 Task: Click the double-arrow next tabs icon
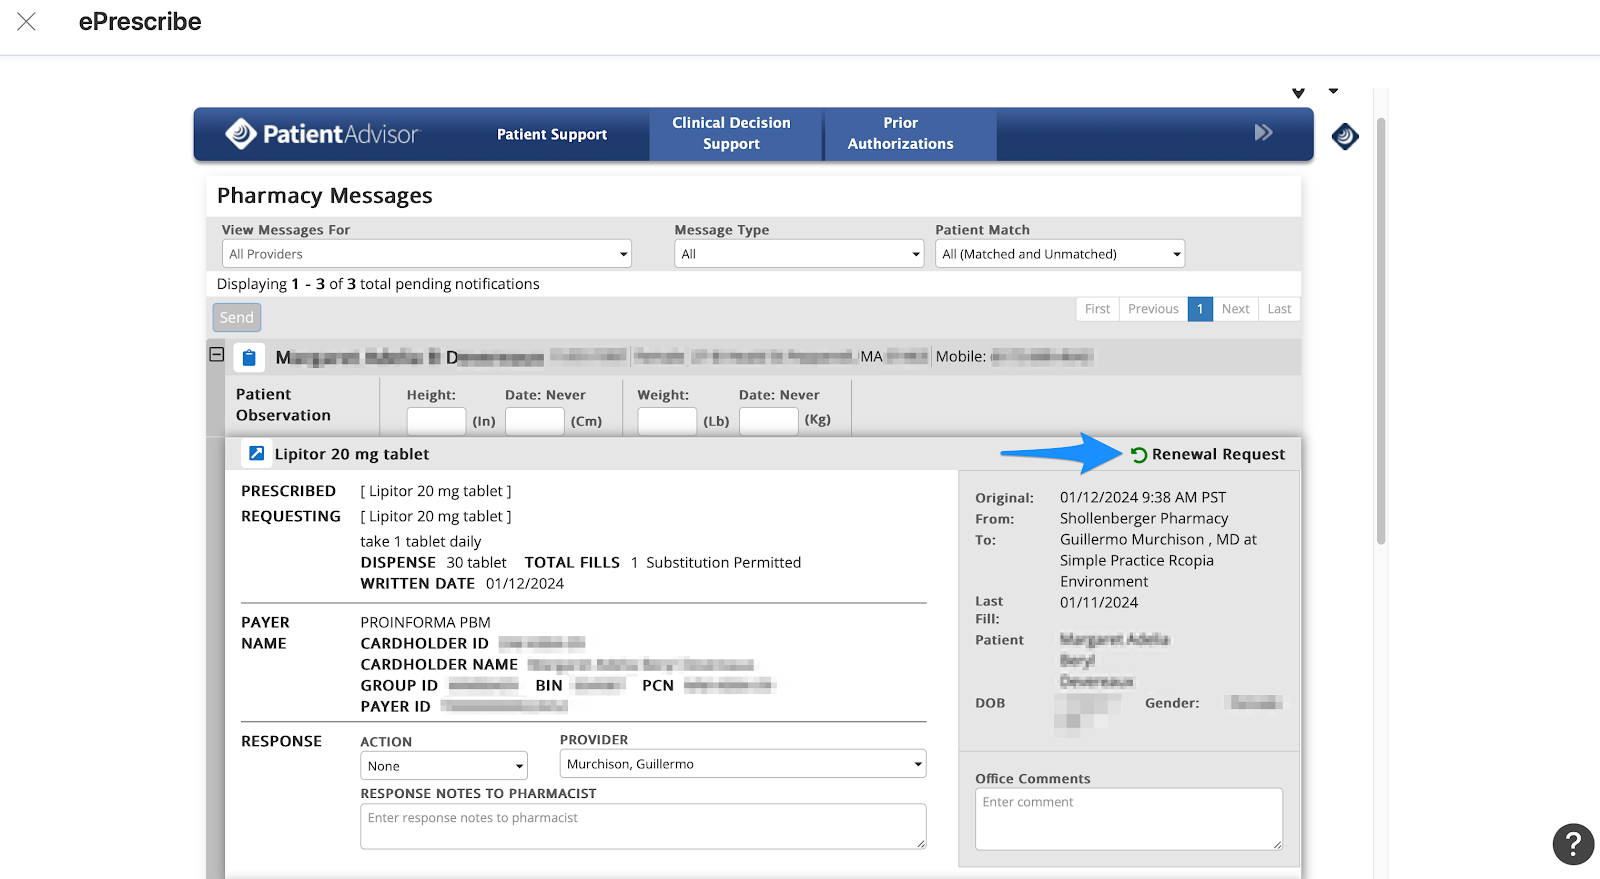(1264, 132)
